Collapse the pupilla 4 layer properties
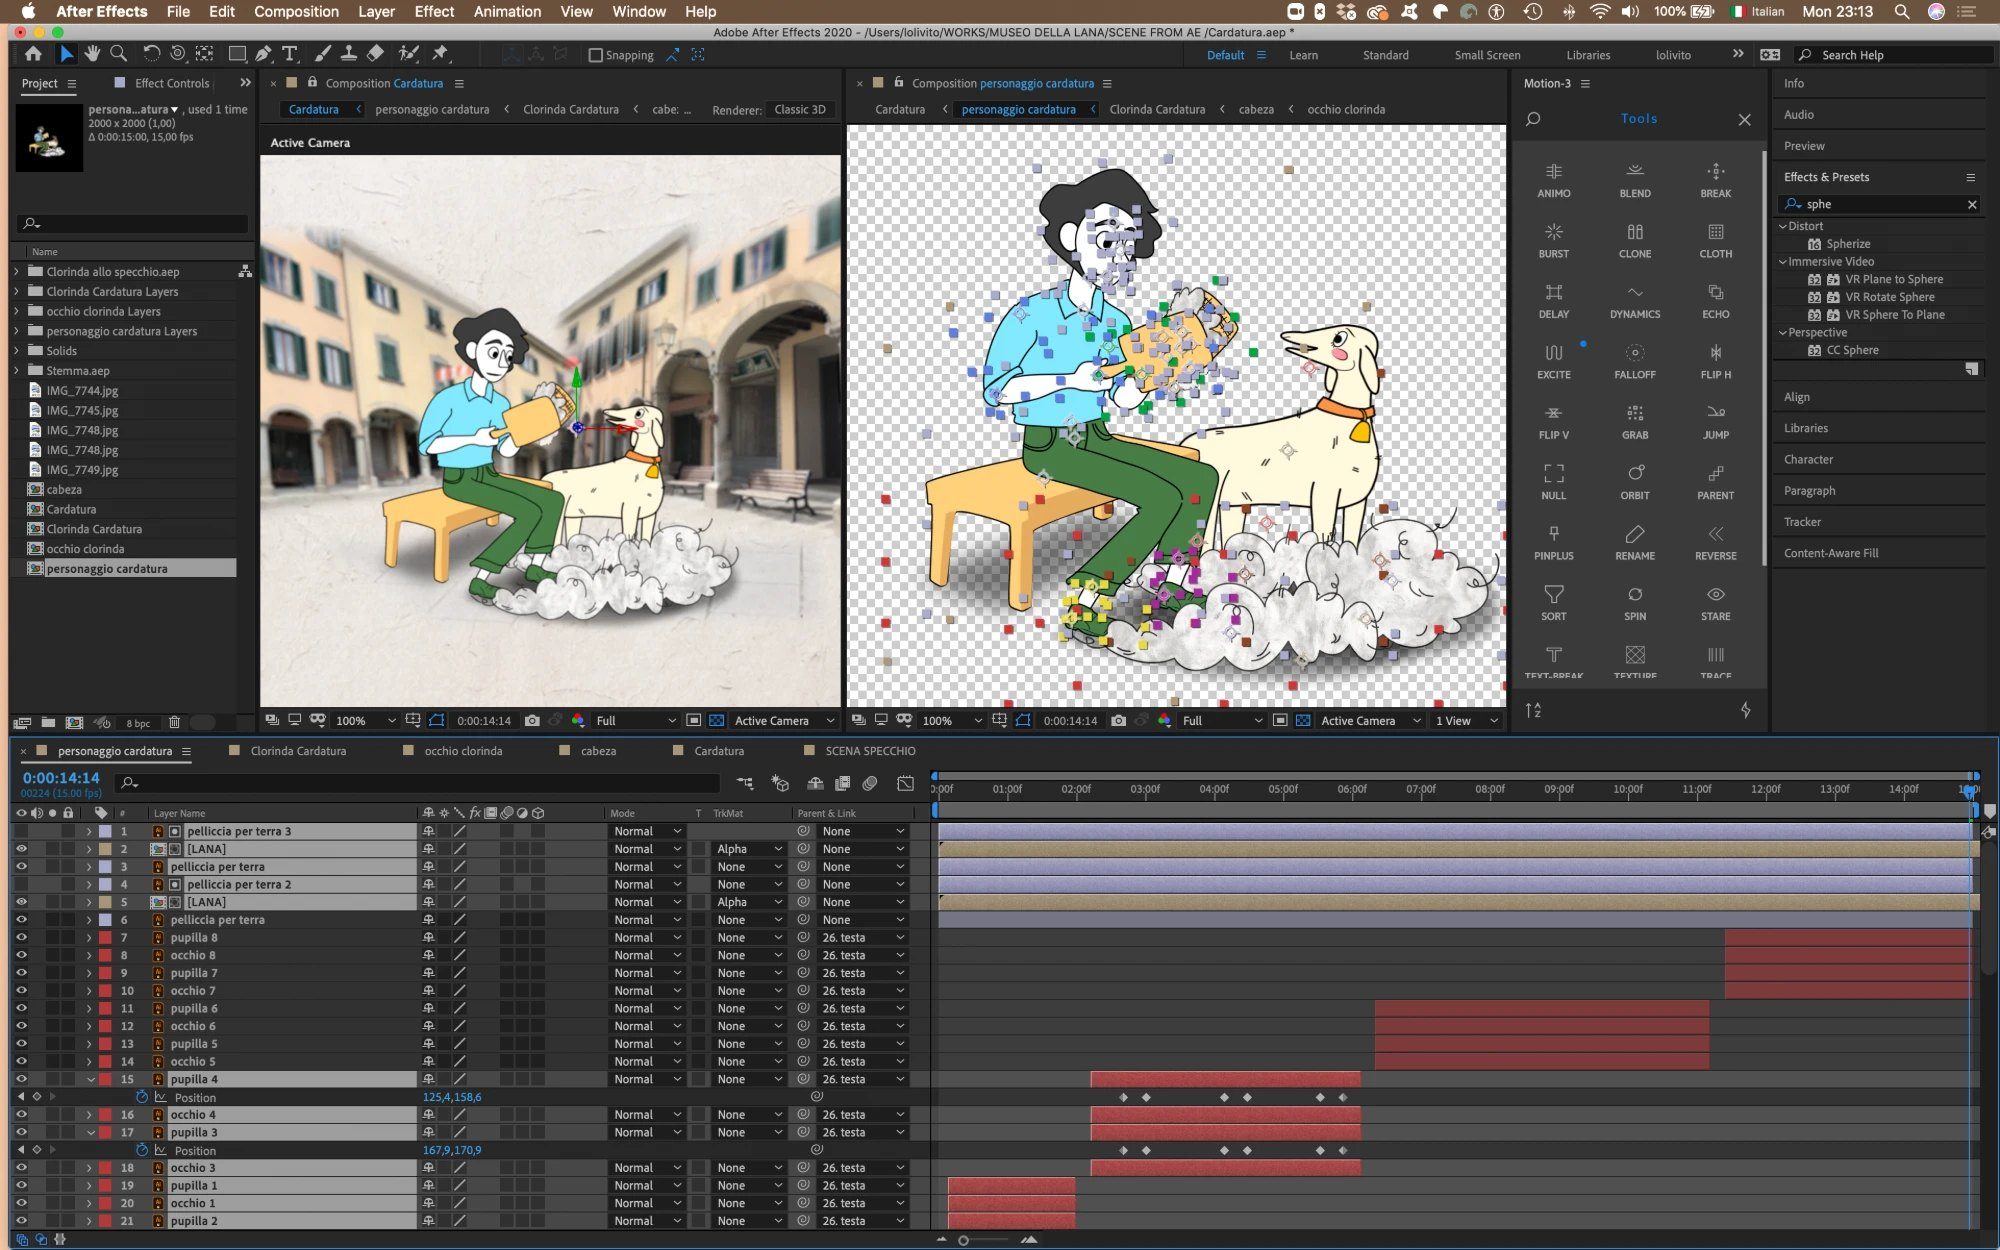 90,1079
